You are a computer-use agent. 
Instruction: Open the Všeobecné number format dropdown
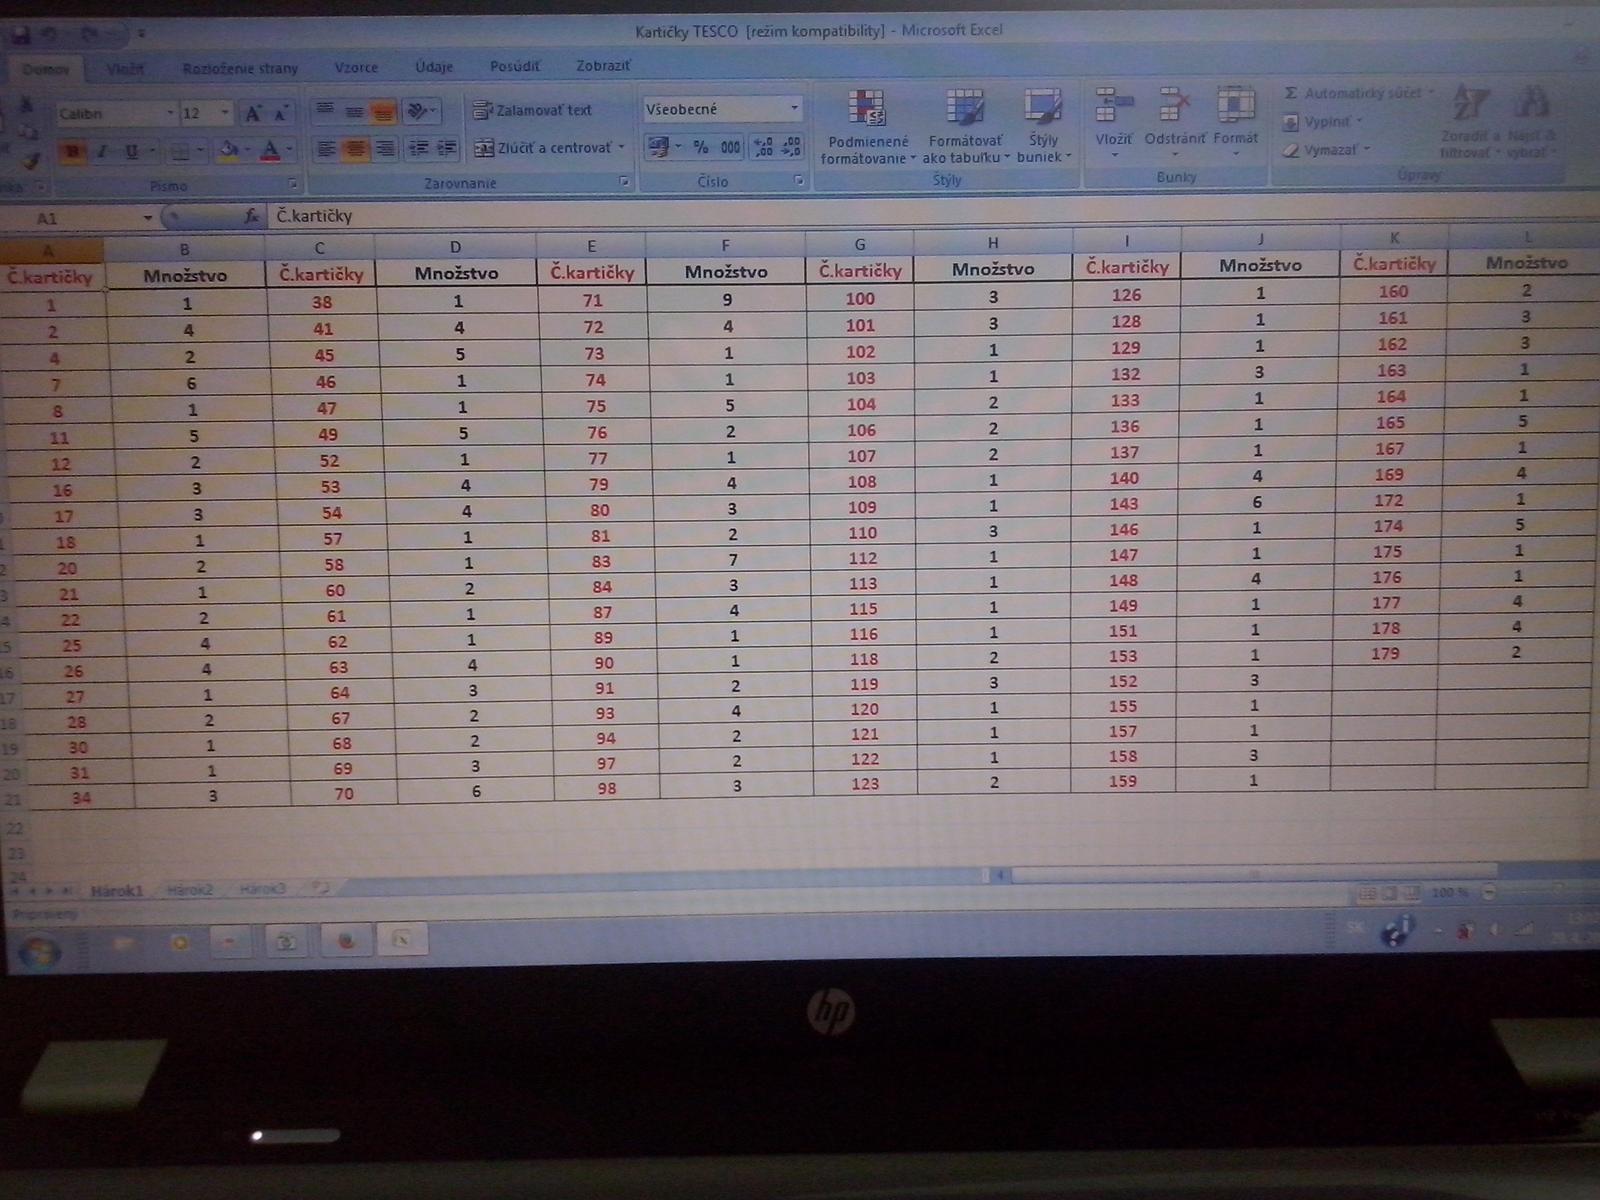point(794,109)
